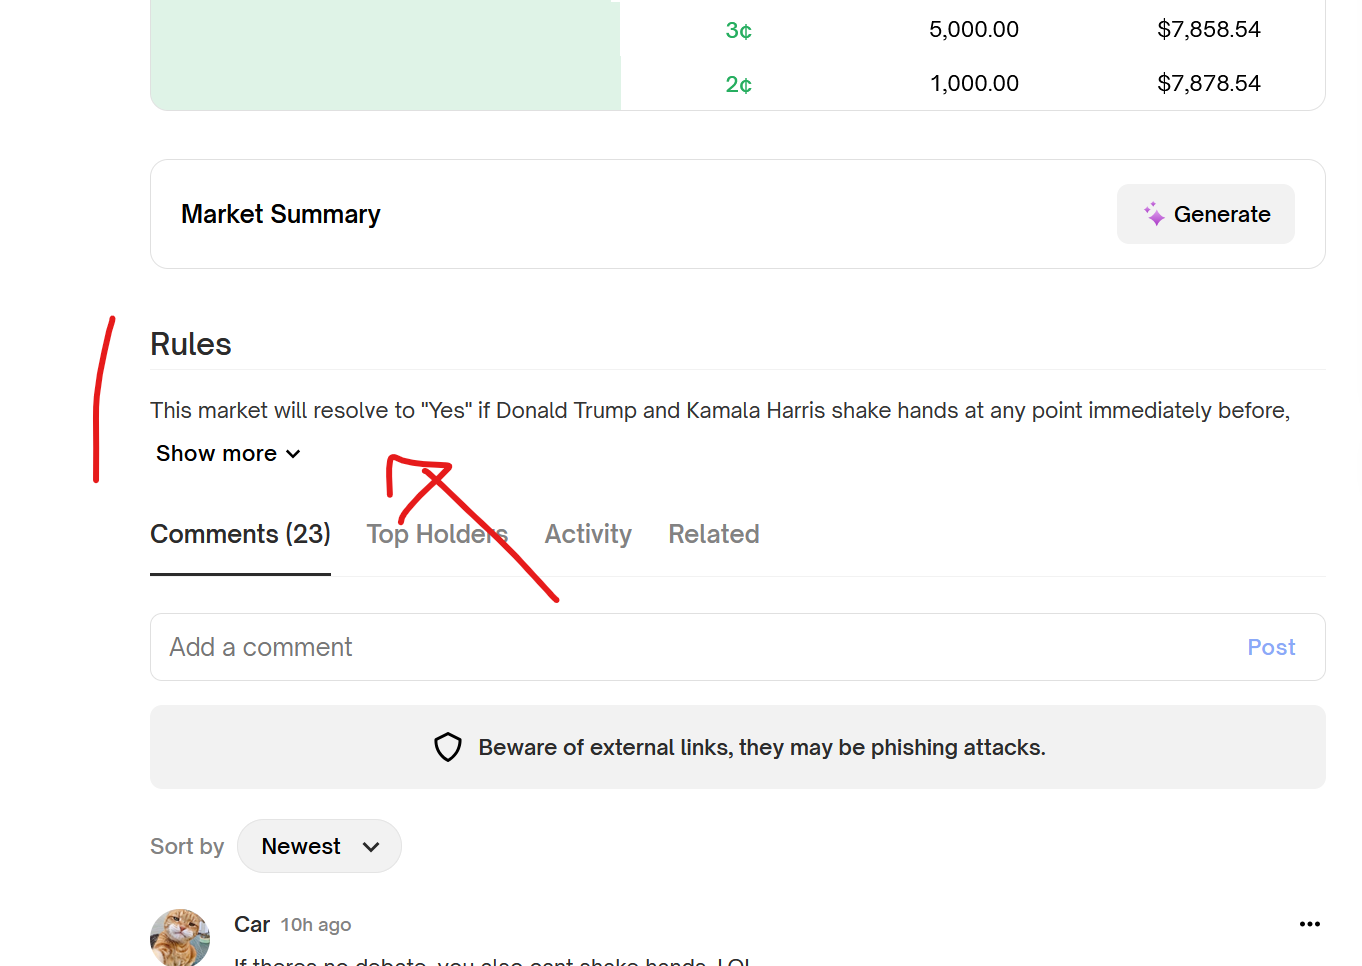Select the Comments (23) tab
The width and height of the screenshot is (1362, 966).
[240, 534]
